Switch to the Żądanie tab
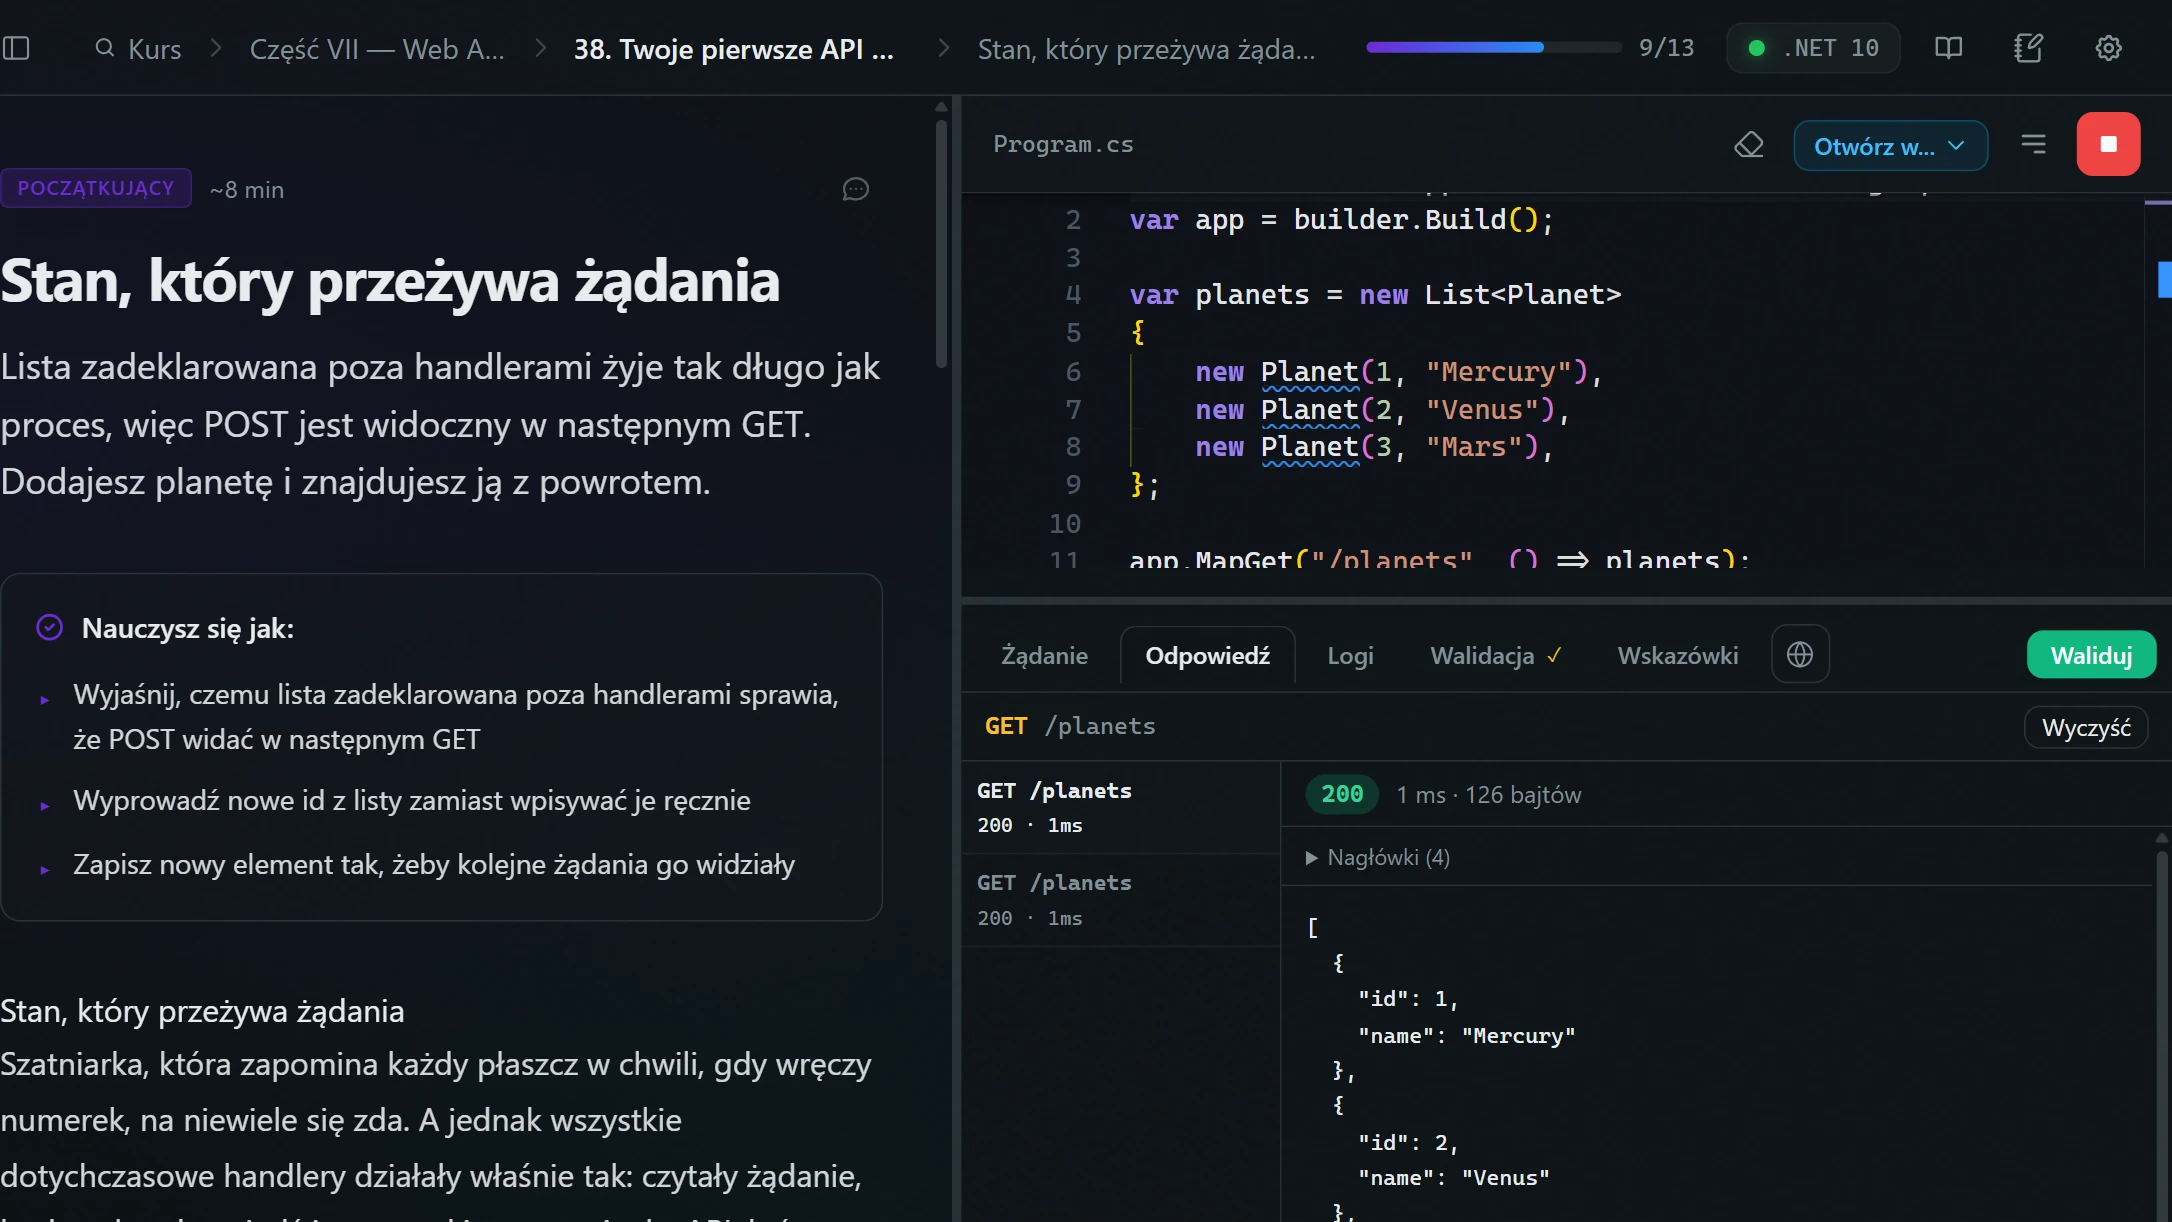 (1044, 656)
